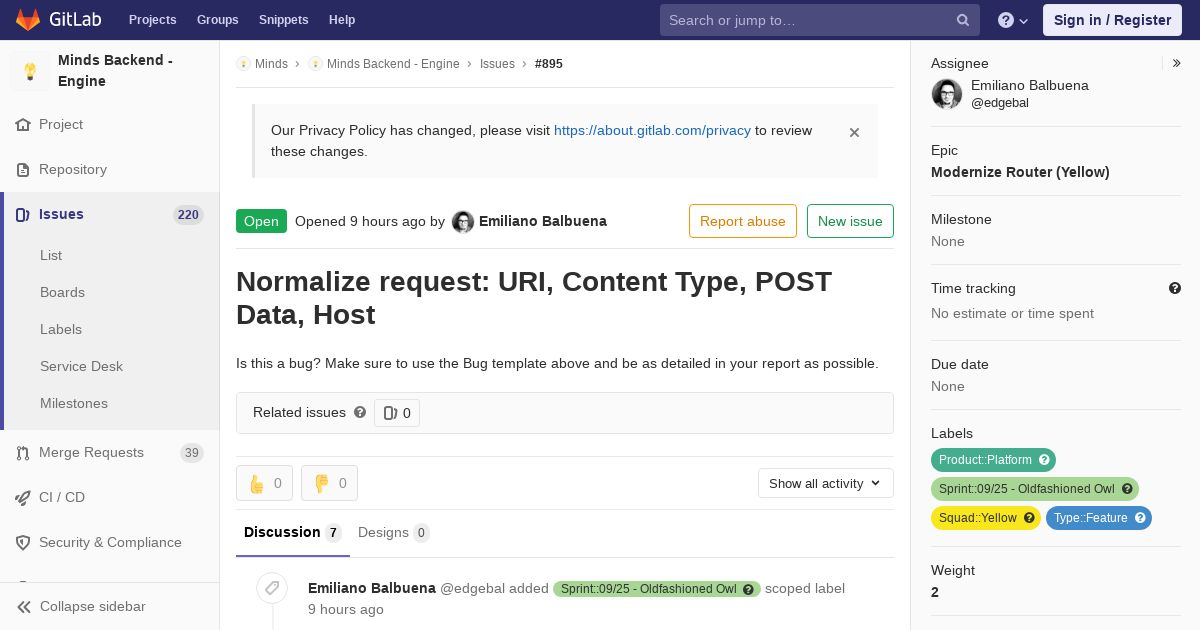Click the thumbs down reaction

pyautogui.click(x=329, y=483)
